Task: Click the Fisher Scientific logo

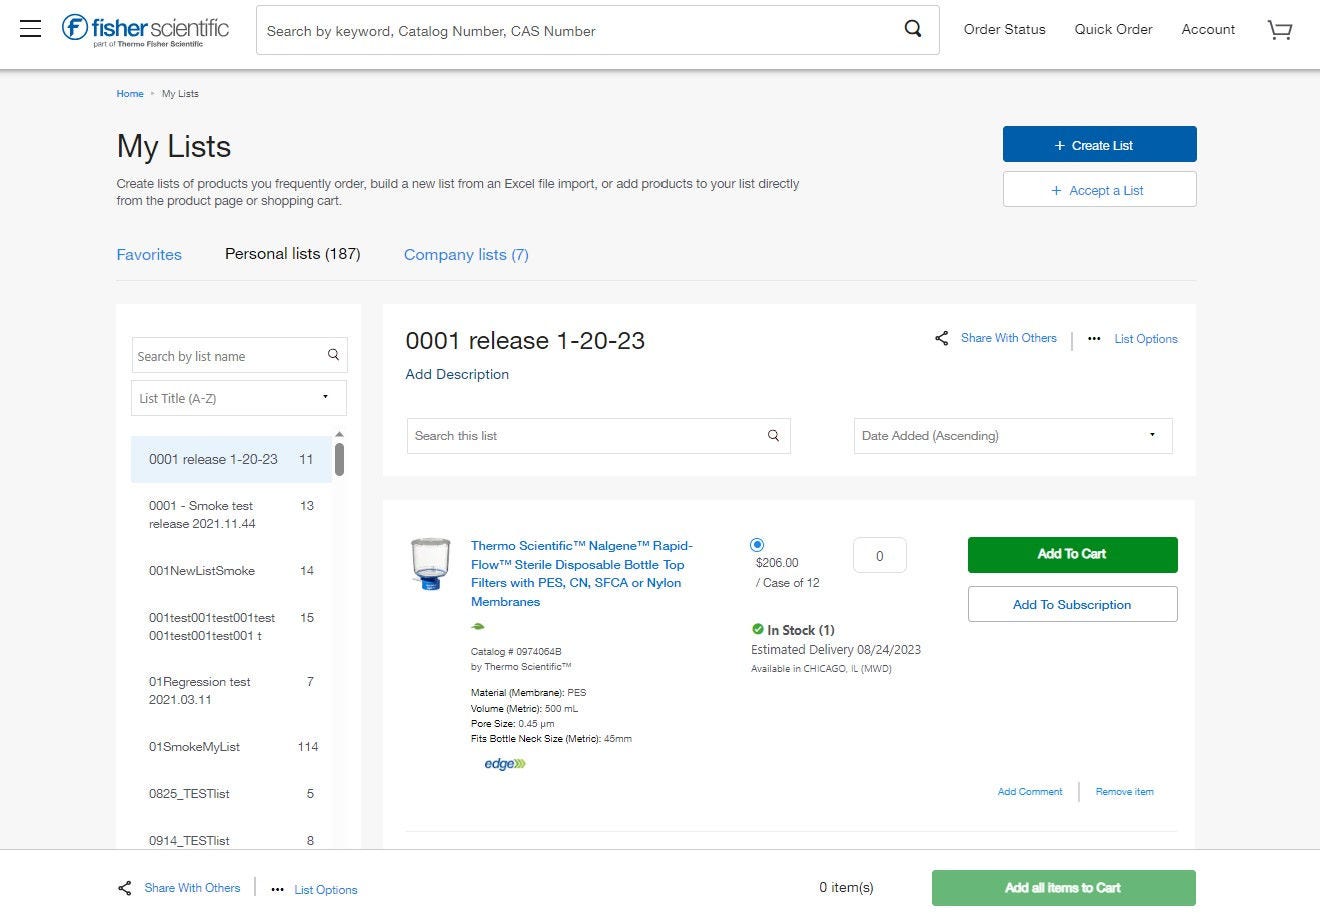Action: pyautogui.click(x=144, y=29)
